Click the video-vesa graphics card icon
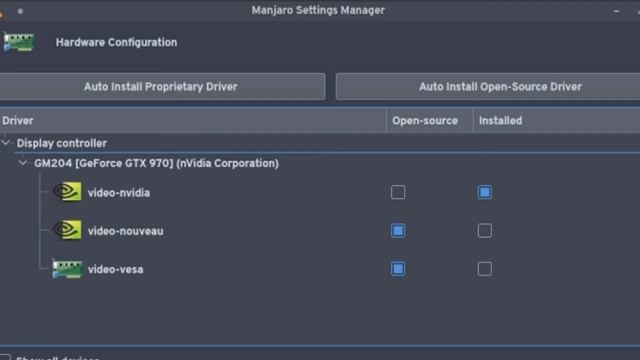The image size is (640, 360). tap(67, 269)
